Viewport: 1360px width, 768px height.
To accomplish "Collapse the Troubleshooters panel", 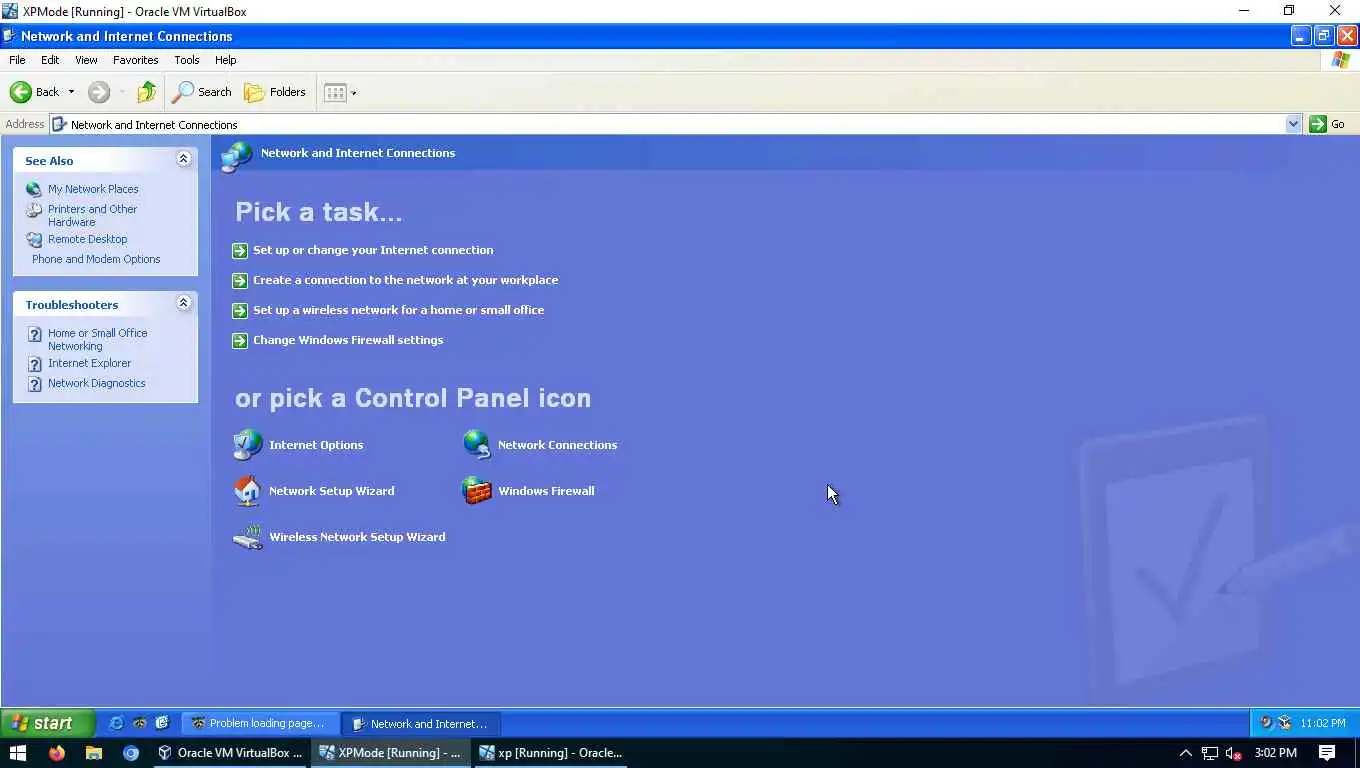I will pos(184,303).
